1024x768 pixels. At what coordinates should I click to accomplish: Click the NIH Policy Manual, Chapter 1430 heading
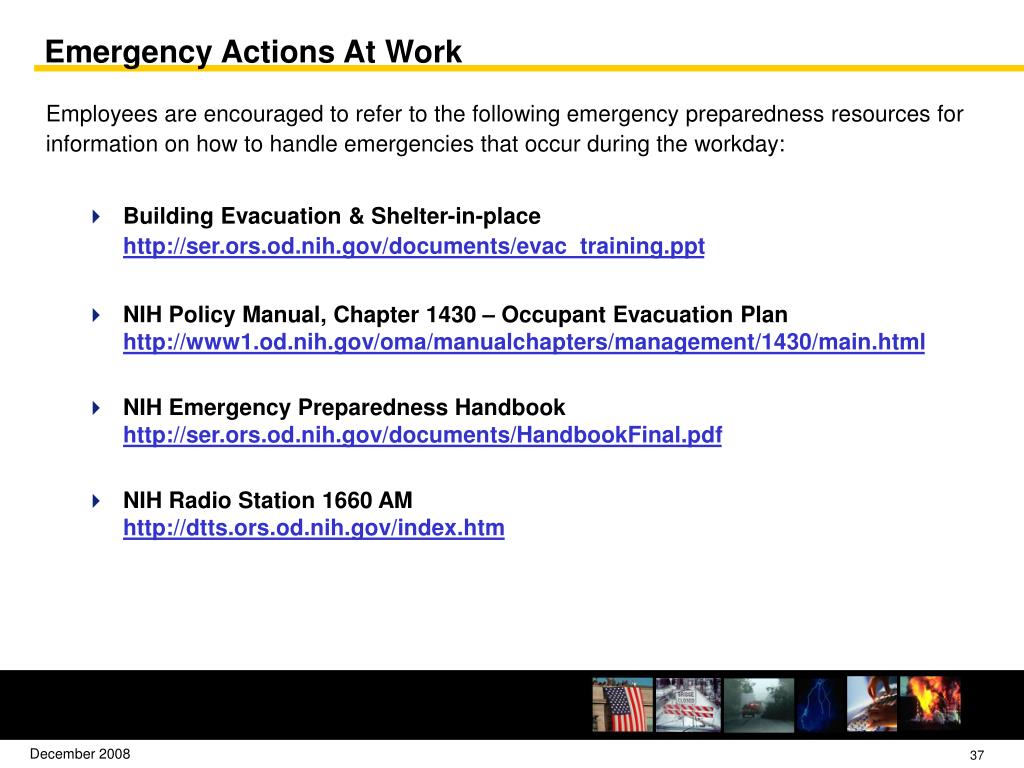point(455,315)
